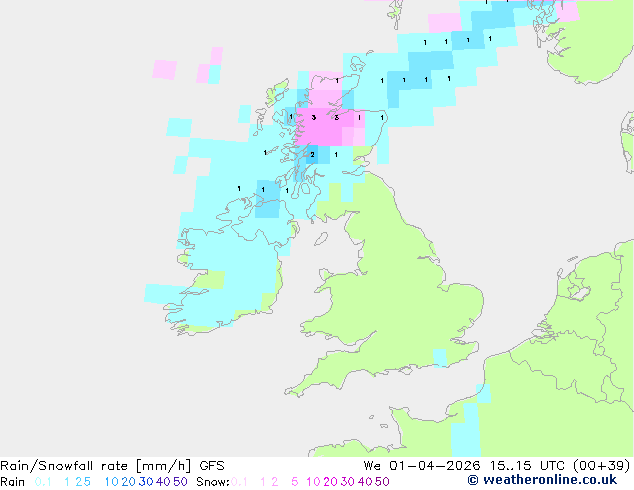Select the Snow 5 legend value

(x=295, y=482)
